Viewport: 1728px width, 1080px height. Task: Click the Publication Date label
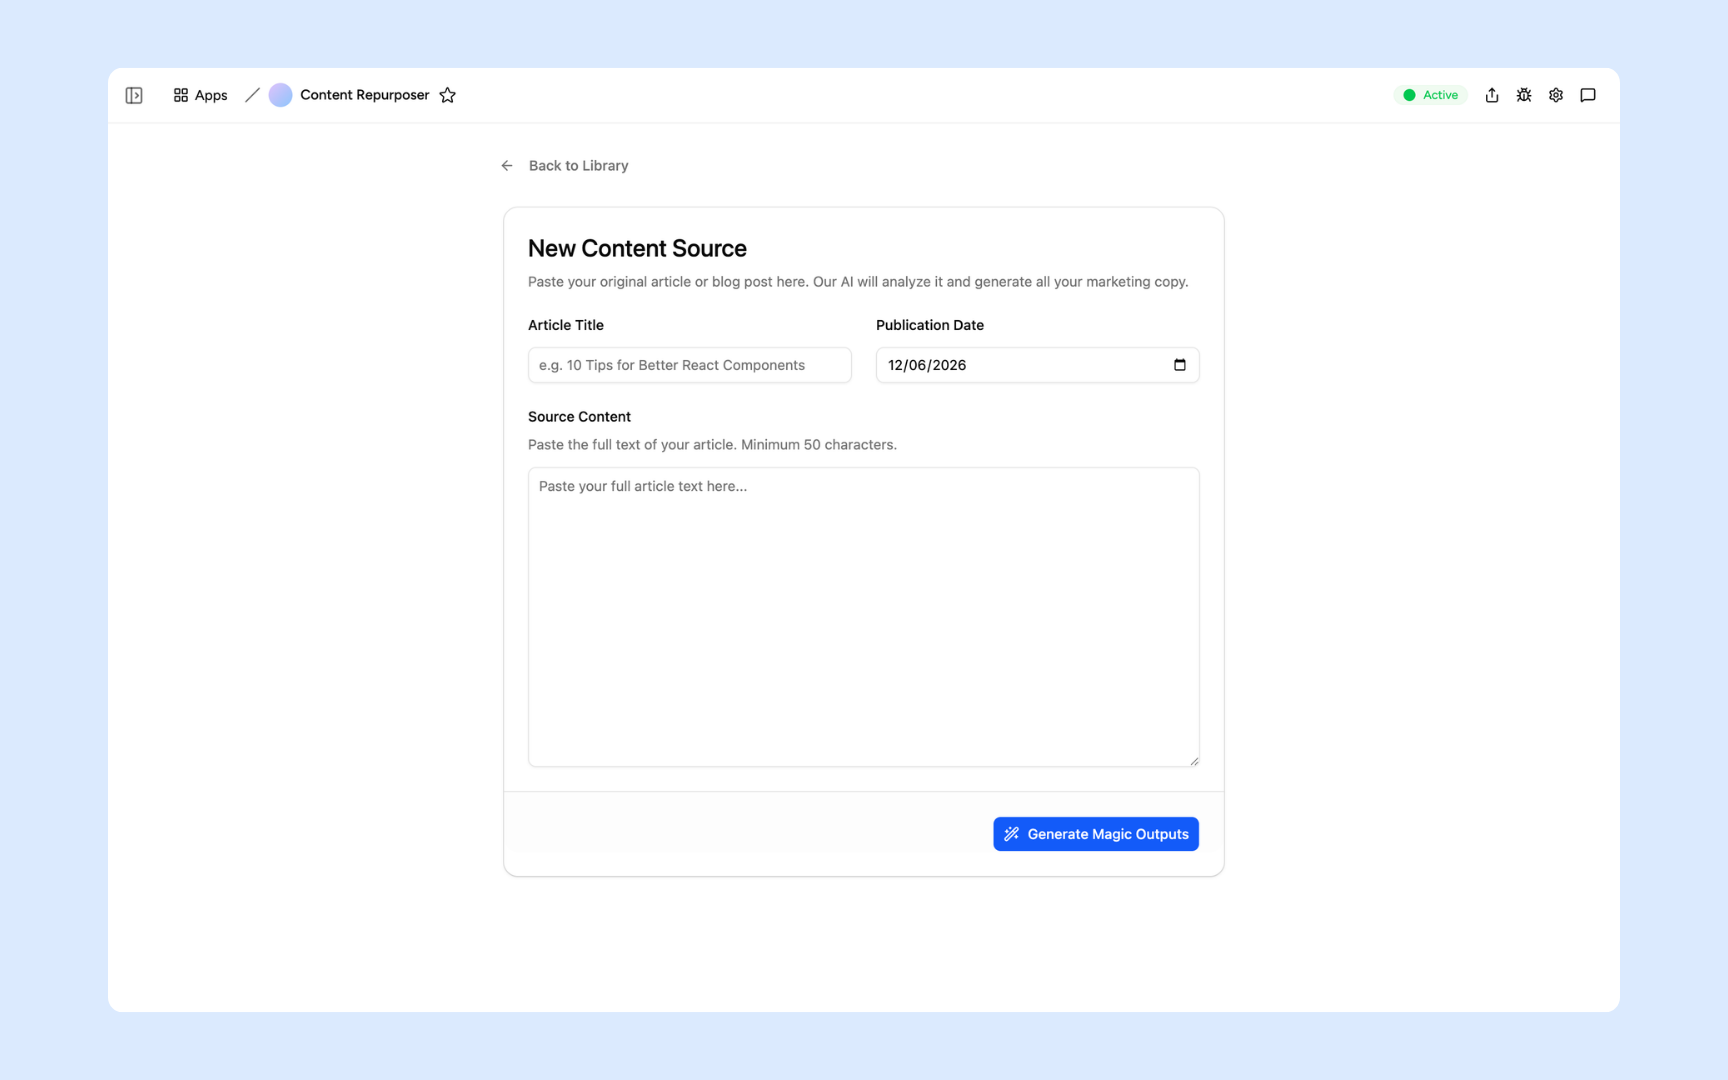tap(930, 325)
